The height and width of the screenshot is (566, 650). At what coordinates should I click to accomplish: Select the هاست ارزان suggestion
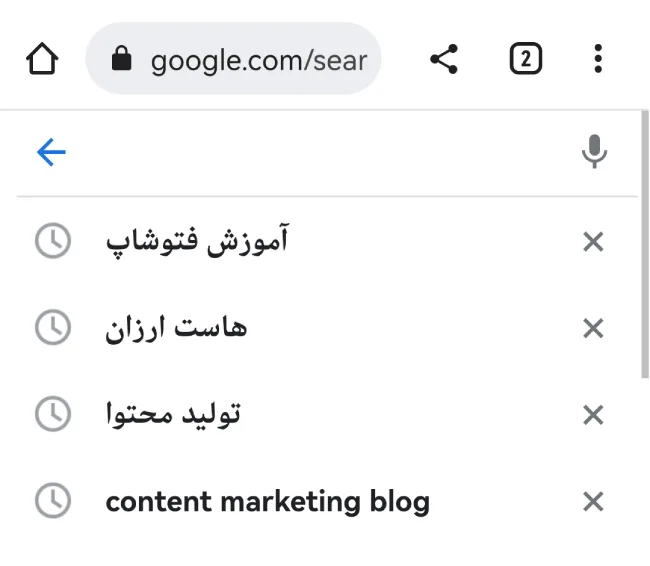(176, 328)
